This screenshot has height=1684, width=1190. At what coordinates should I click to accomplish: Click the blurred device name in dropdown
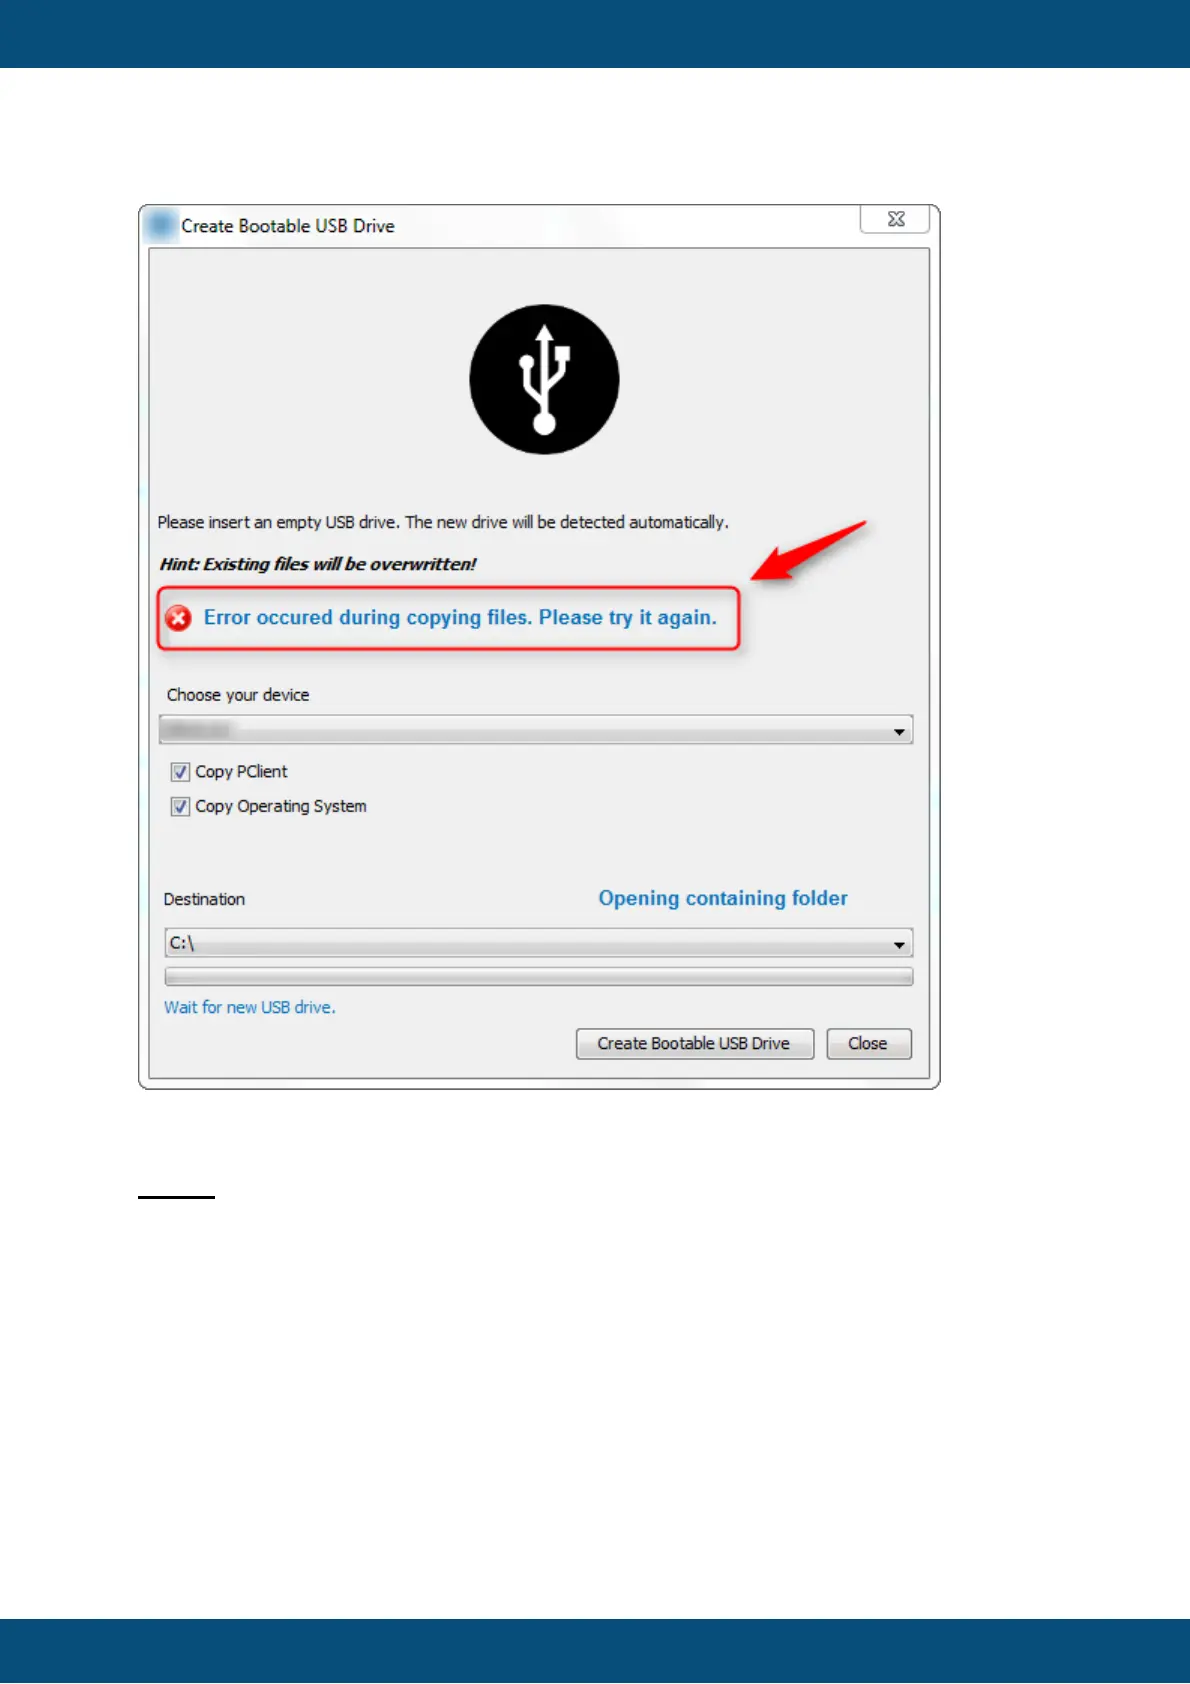point(197,730)
